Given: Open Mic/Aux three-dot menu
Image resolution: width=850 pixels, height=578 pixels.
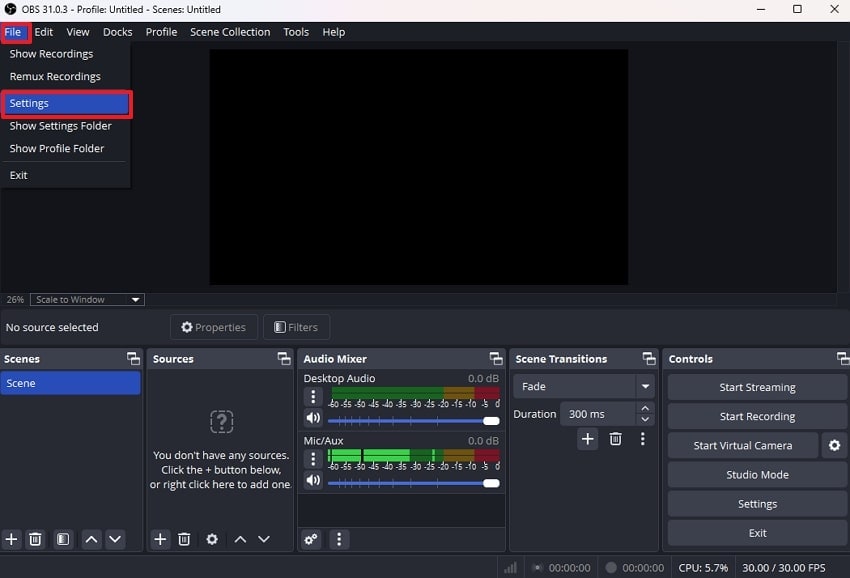Looking at the screenshot, I should point(313,459).
